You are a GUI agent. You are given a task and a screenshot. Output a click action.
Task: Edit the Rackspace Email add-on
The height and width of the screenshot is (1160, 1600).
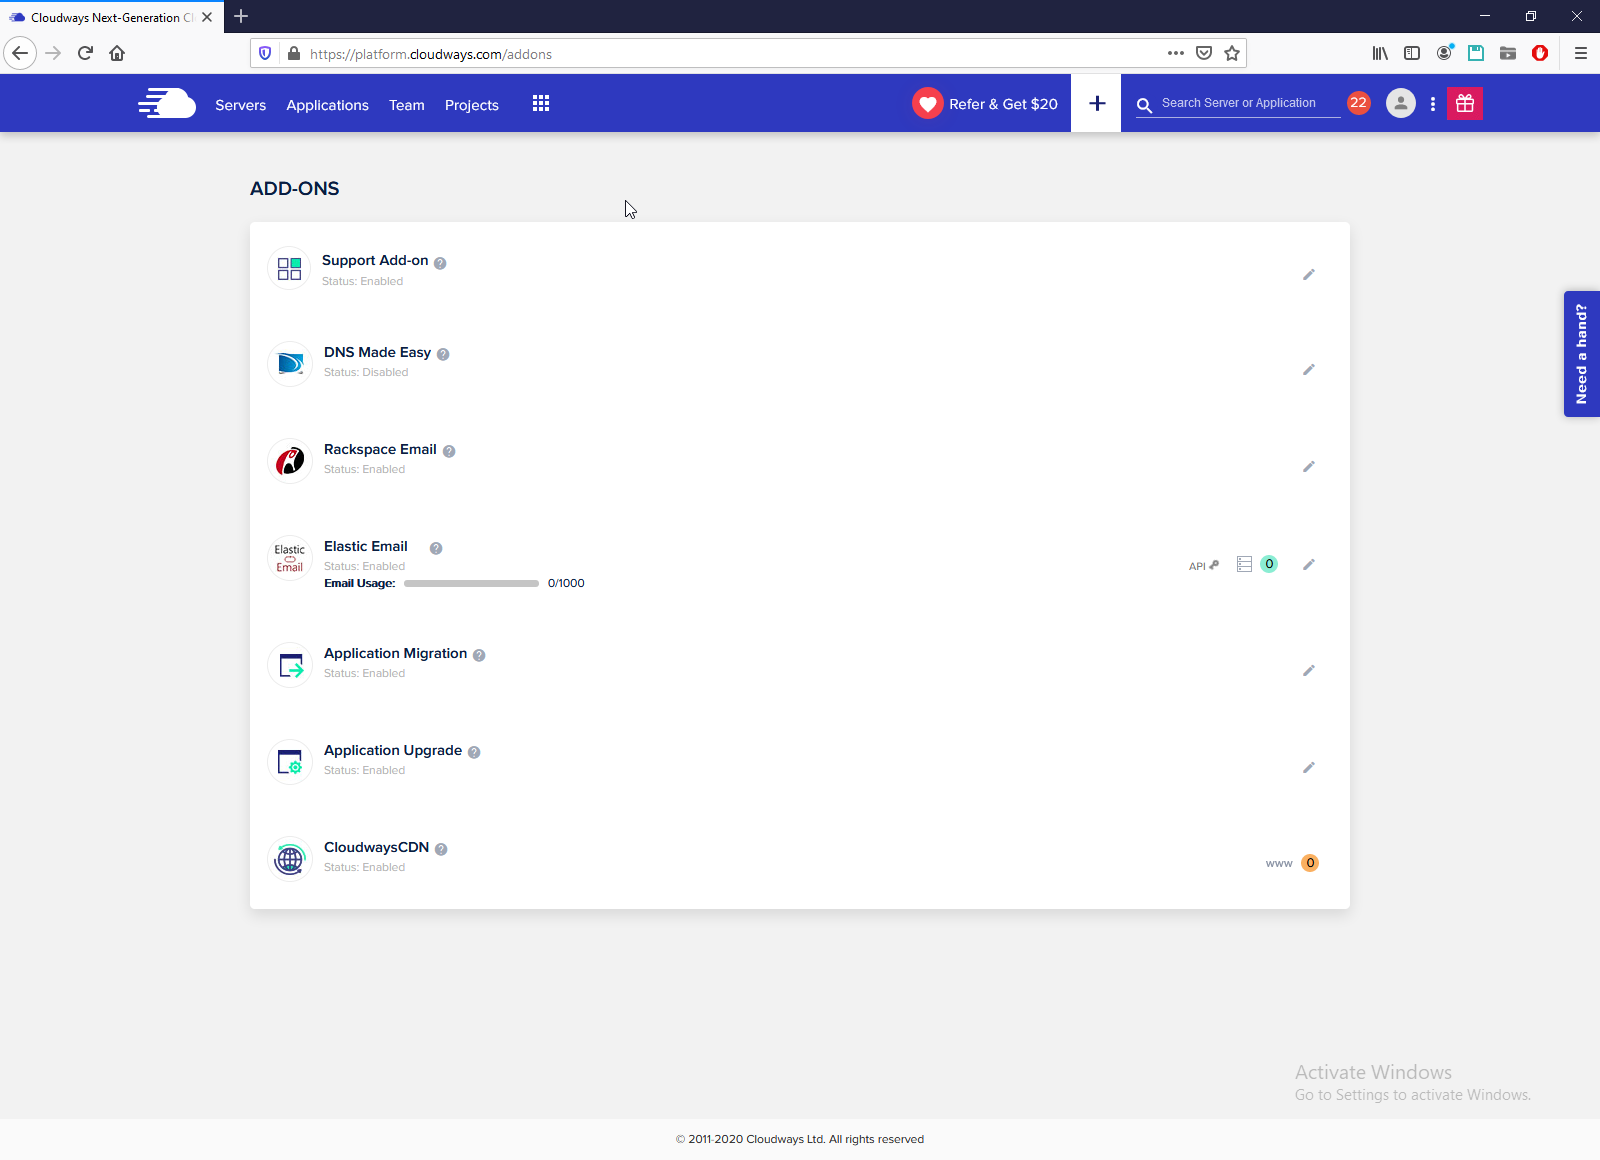click(1309, 466)
